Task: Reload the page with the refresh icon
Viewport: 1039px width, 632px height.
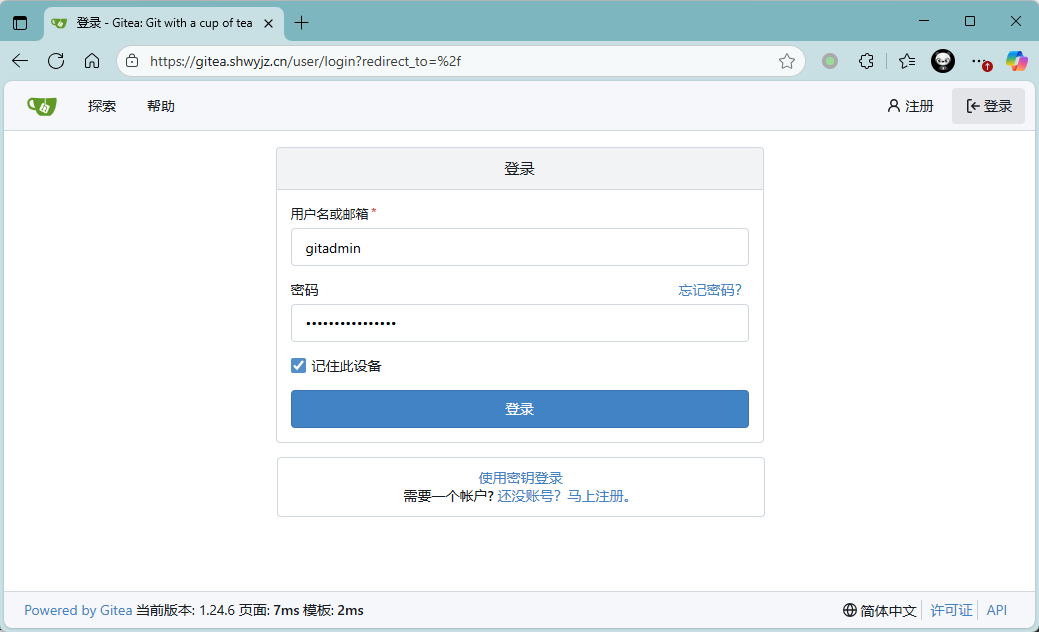Action: point(56,61)
